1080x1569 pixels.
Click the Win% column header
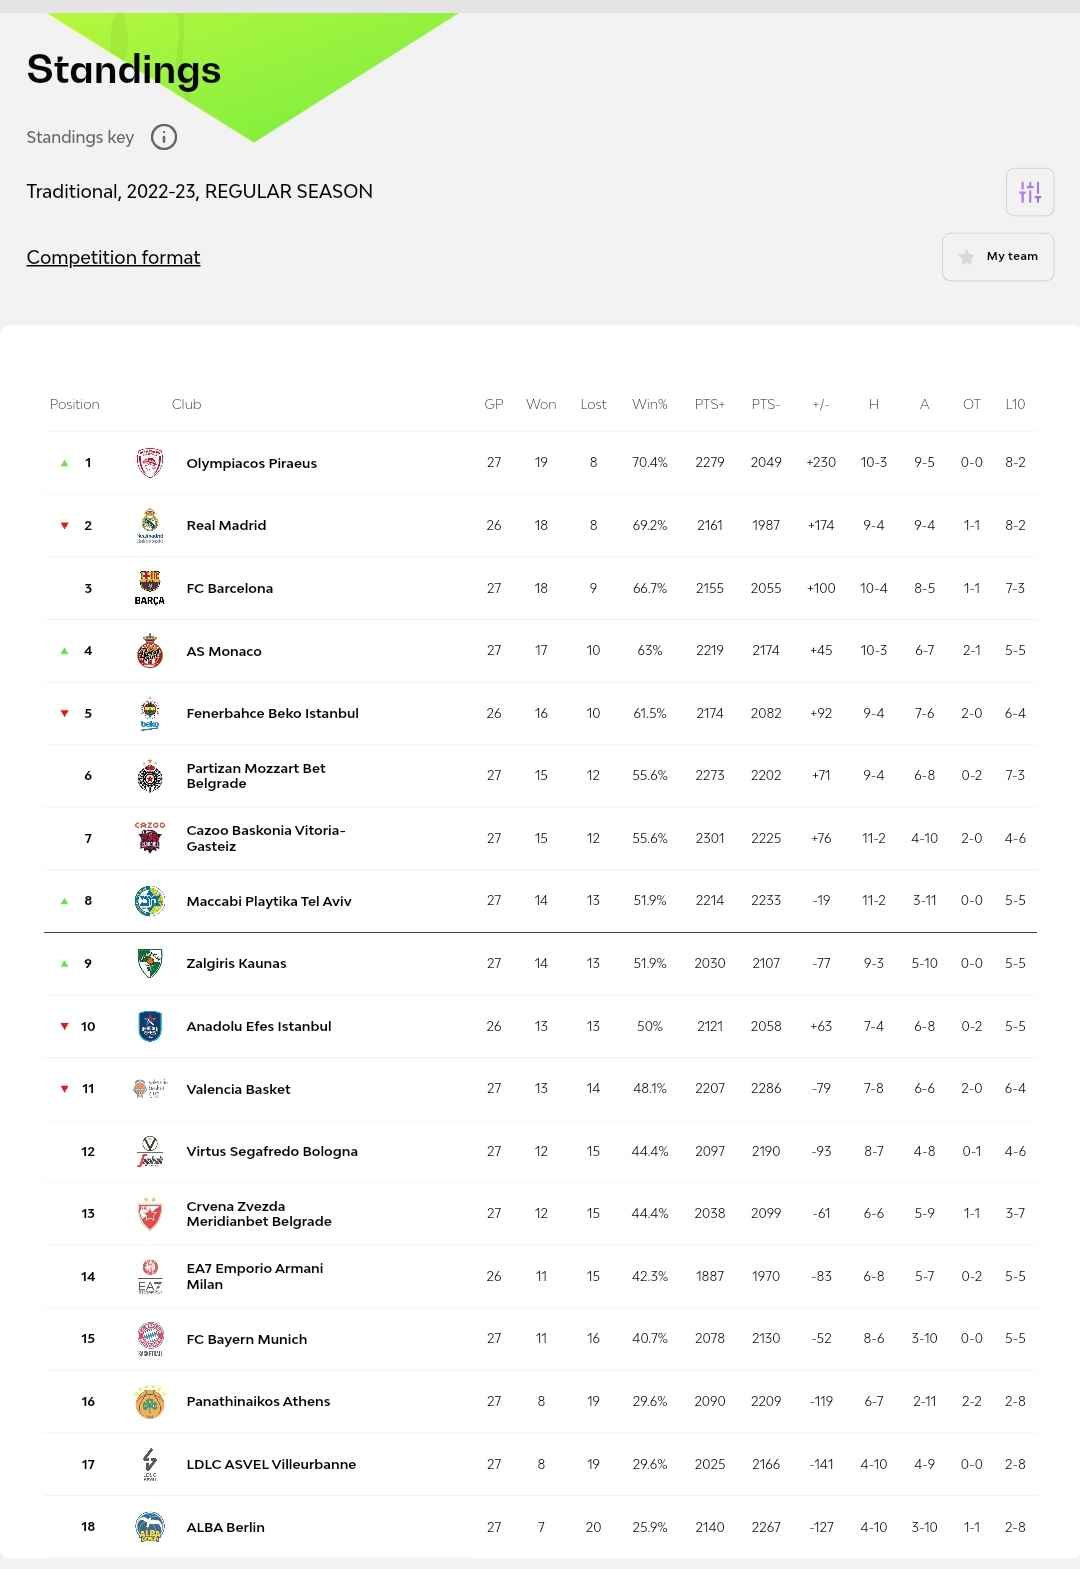click(649, 404)
